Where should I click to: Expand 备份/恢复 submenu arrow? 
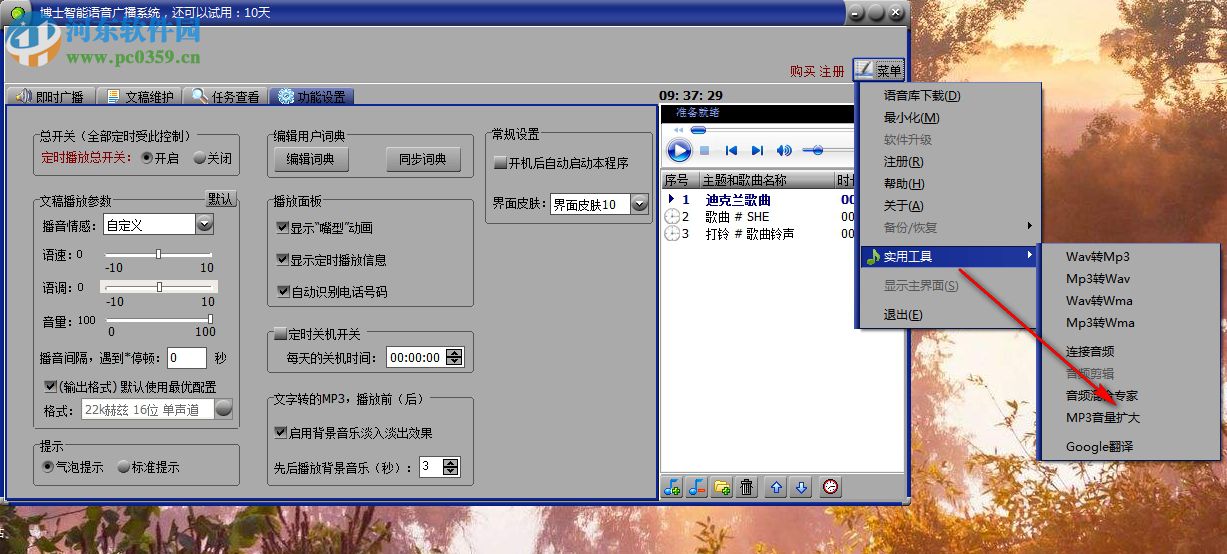[x=1029, y=227]
